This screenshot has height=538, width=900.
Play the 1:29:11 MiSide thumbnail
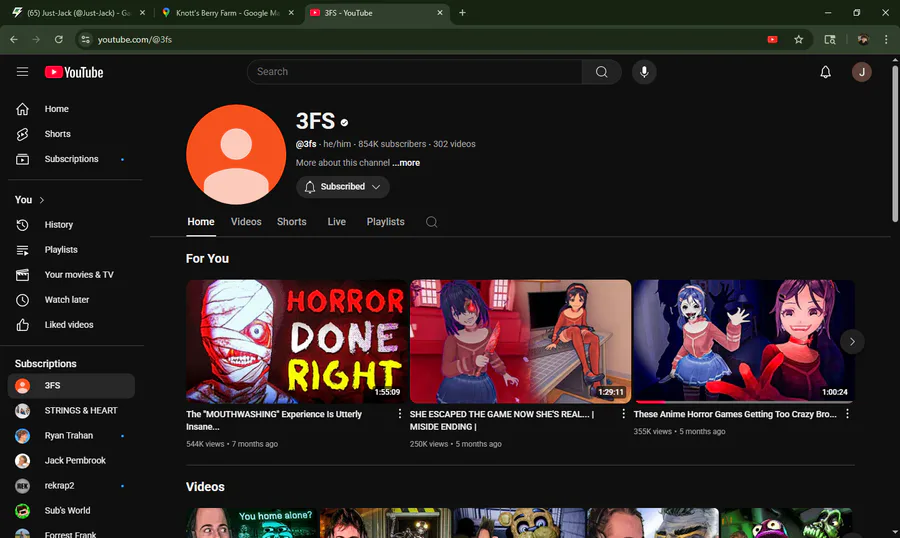pos(520,342)
